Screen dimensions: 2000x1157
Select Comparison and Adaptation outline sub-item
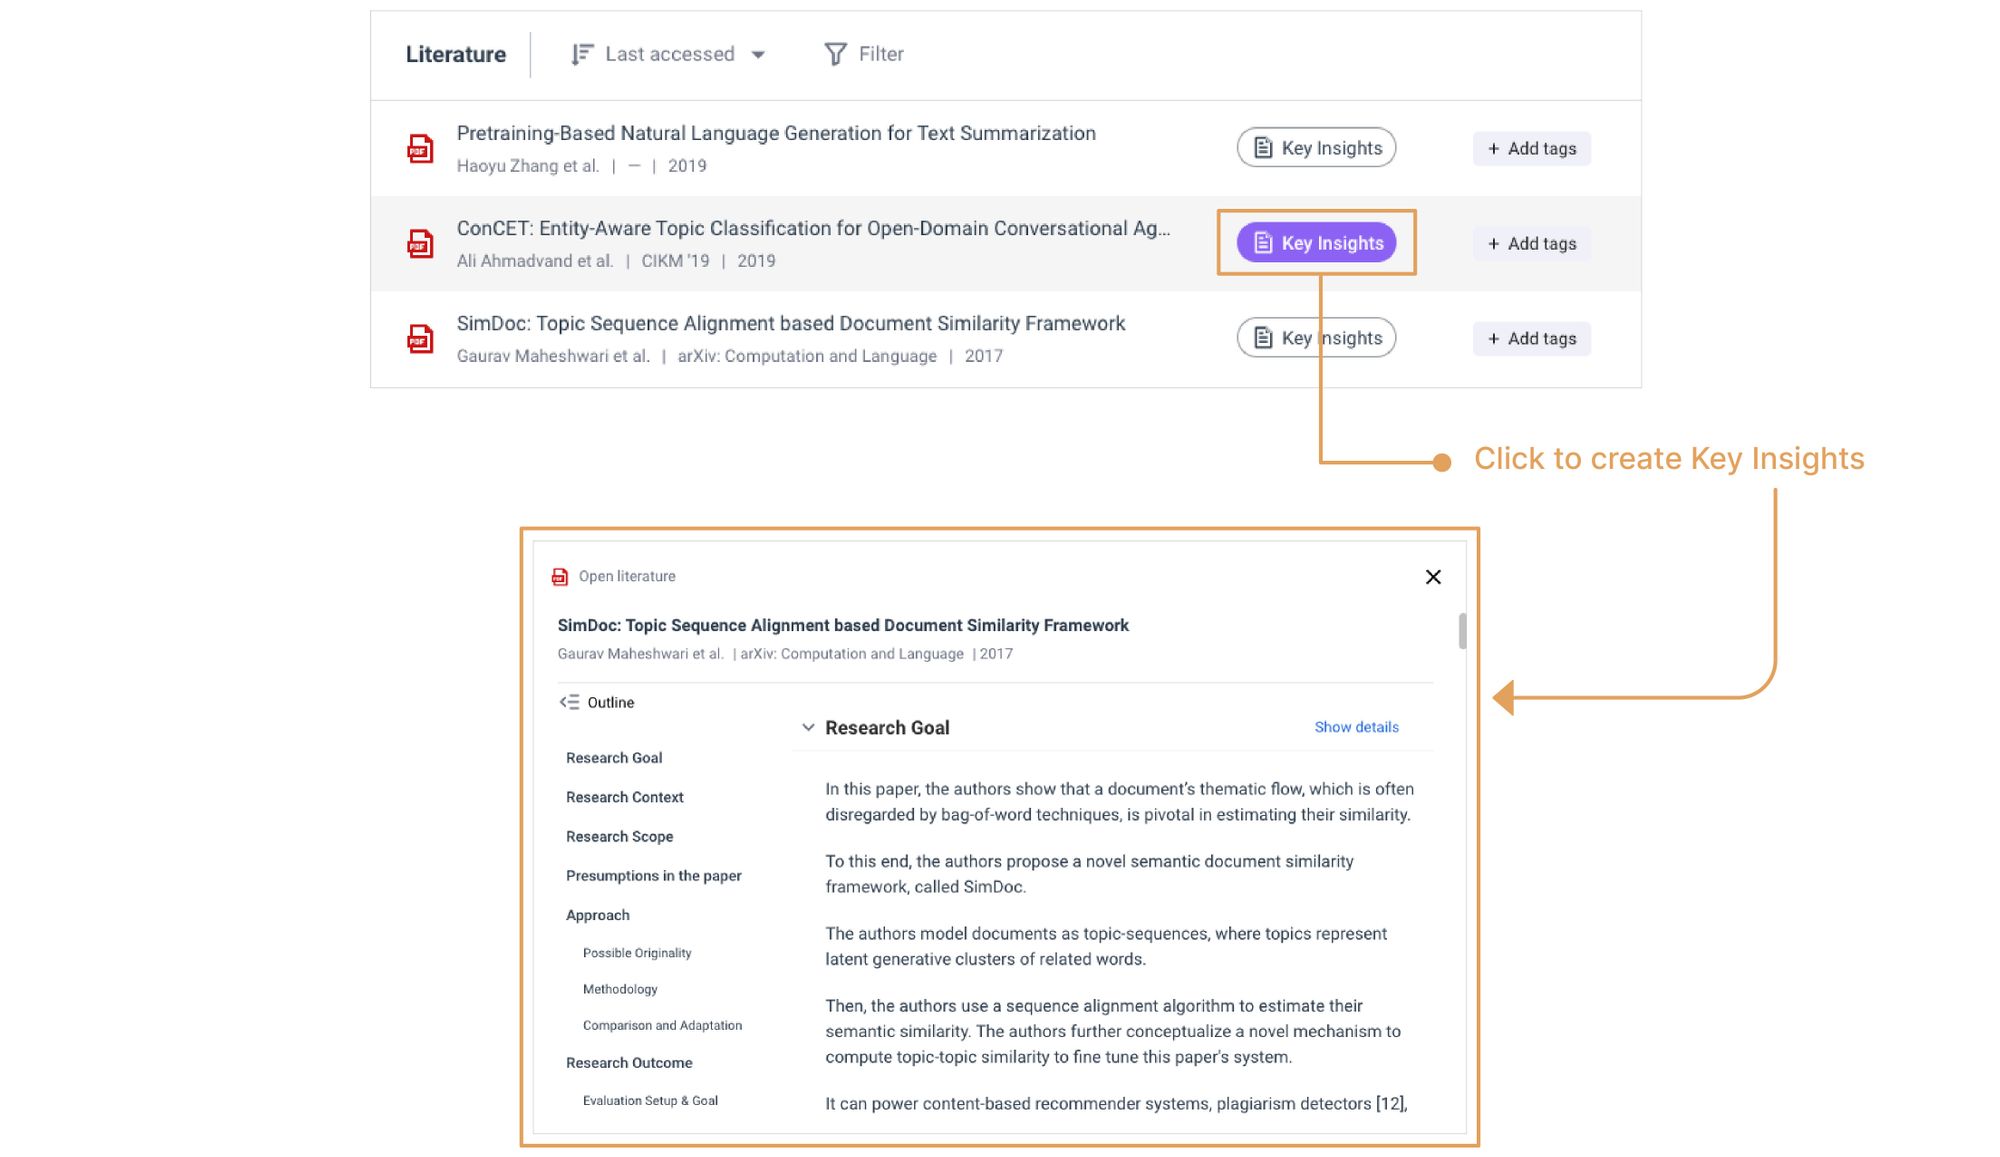pos(662,1025)
